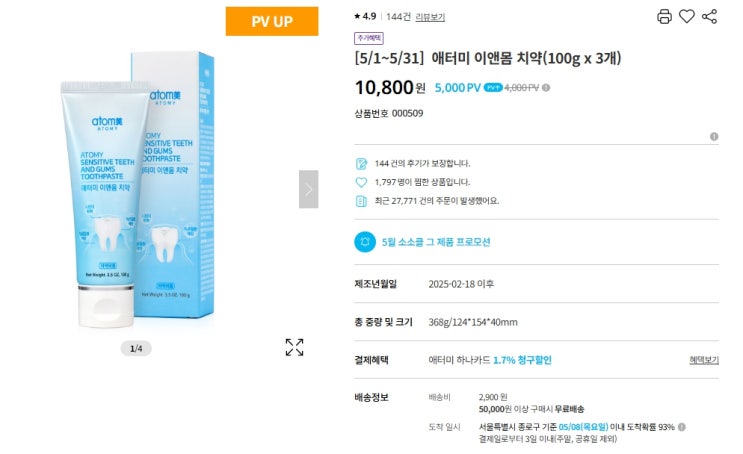The width and height of the screenshot is (743, 454).
Task: Click the recent orders document icon
Action: point(362,201)
